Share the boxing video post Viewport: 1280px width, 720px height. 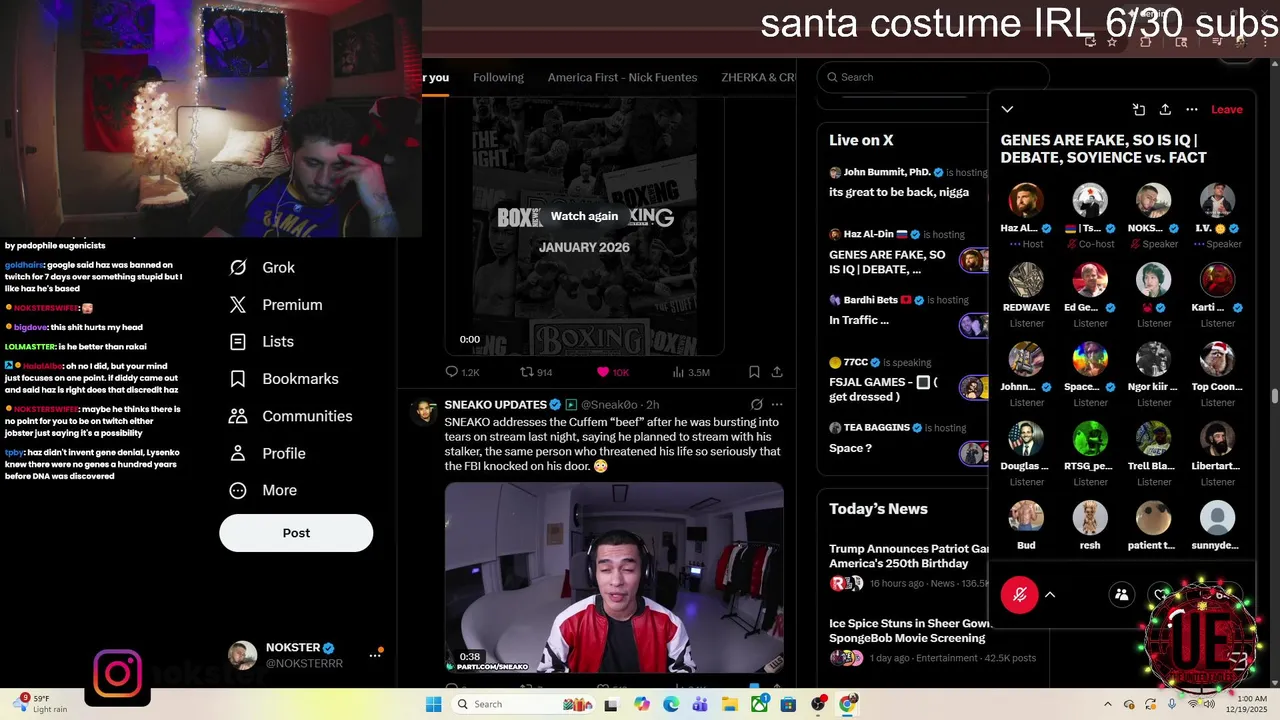777,372
